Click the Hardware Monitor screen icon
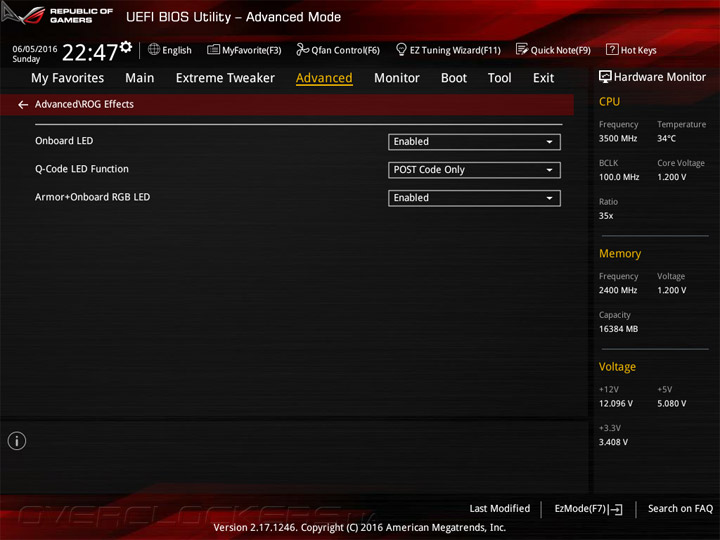 point(605,77)
